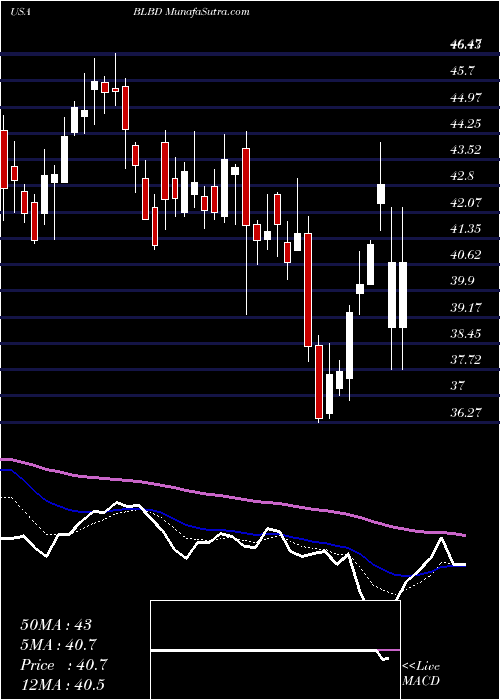This screenshot has height=700, width=500.
Task: Click the 5MA : 40.7 readout
Action: 58,645
